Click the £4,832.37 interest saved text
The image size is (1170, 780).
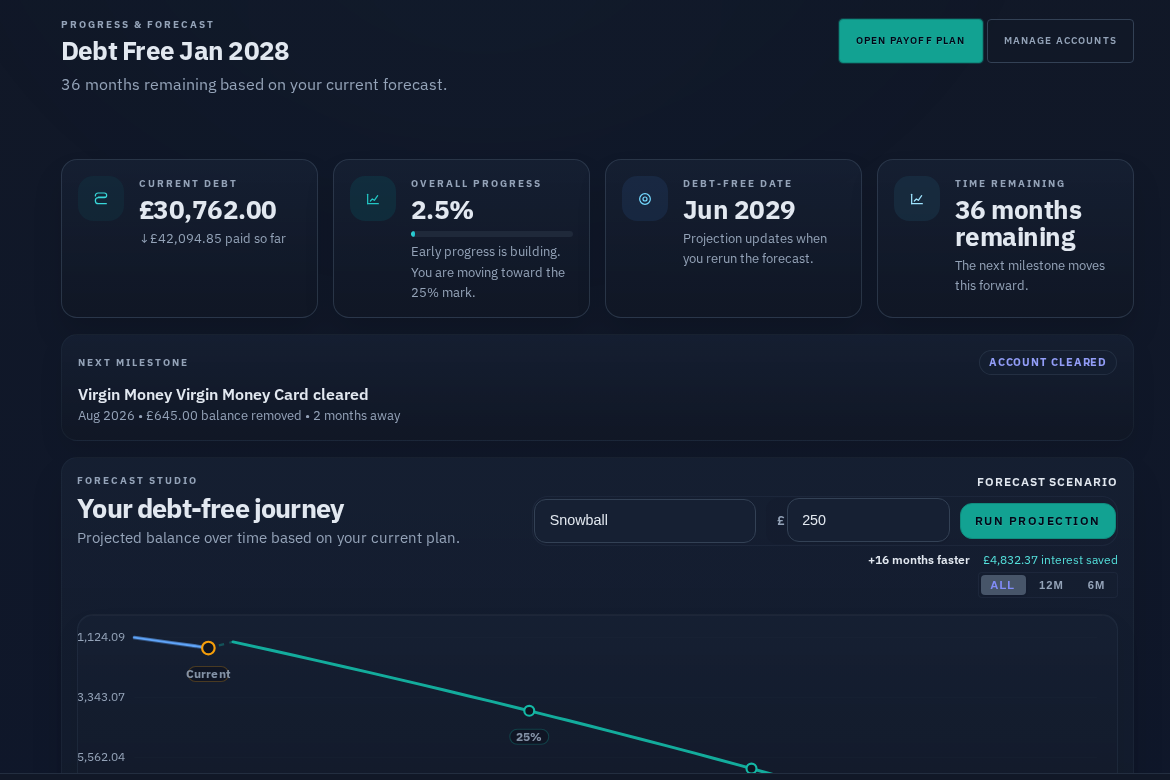click(1050, 560)
